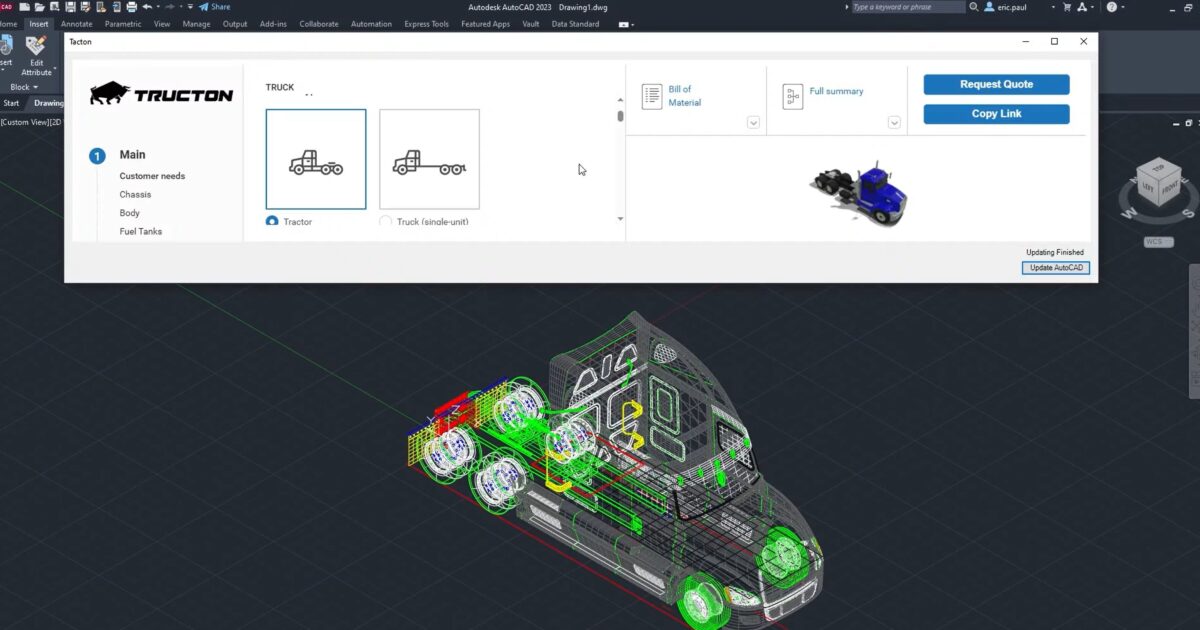
Task: Go to the Chassis section
Action: pos(135,195)
